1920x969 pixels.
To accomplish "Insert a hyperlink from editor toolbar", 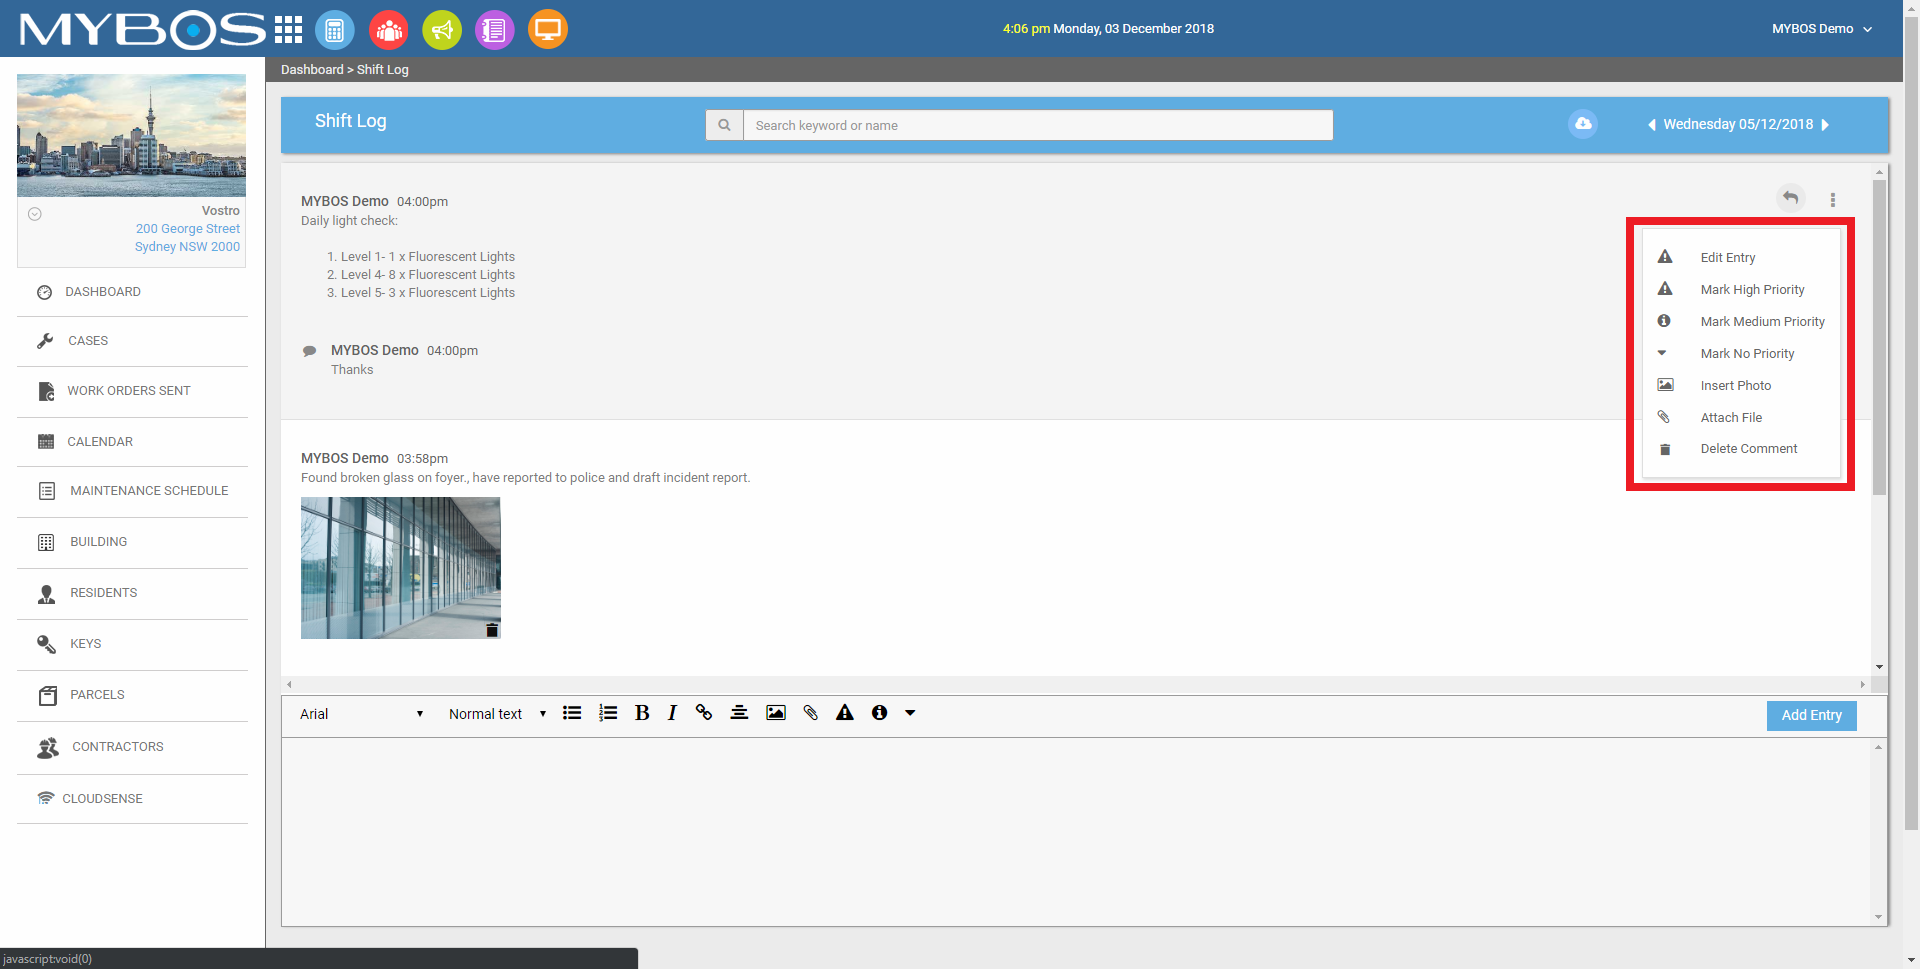I will click(x=704, y=712).
